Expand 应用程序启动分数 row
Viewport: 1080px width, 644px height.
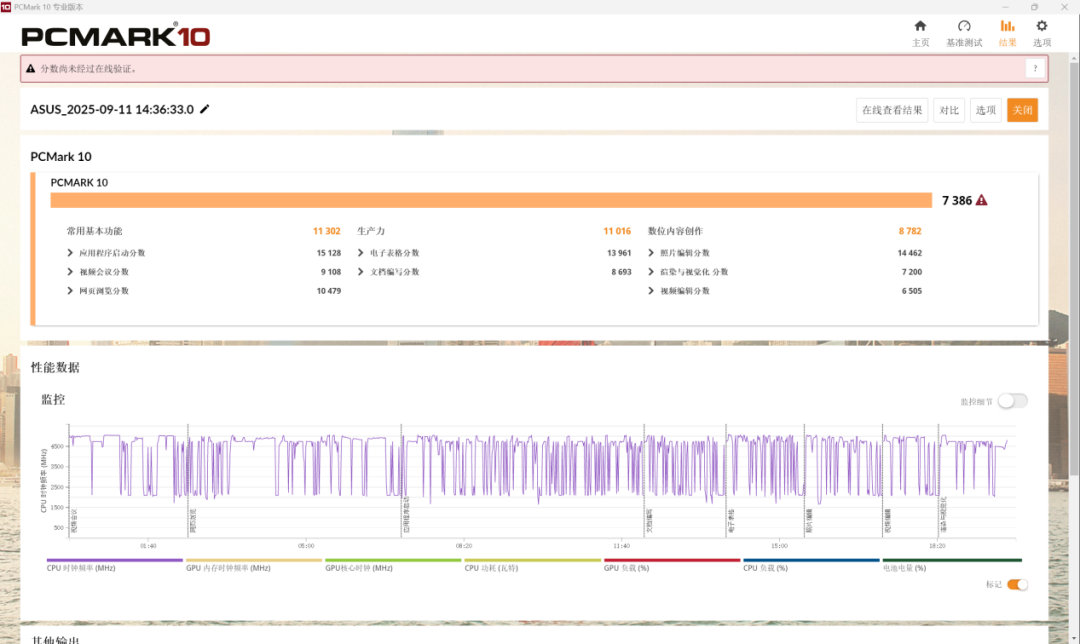click(70, 253)
